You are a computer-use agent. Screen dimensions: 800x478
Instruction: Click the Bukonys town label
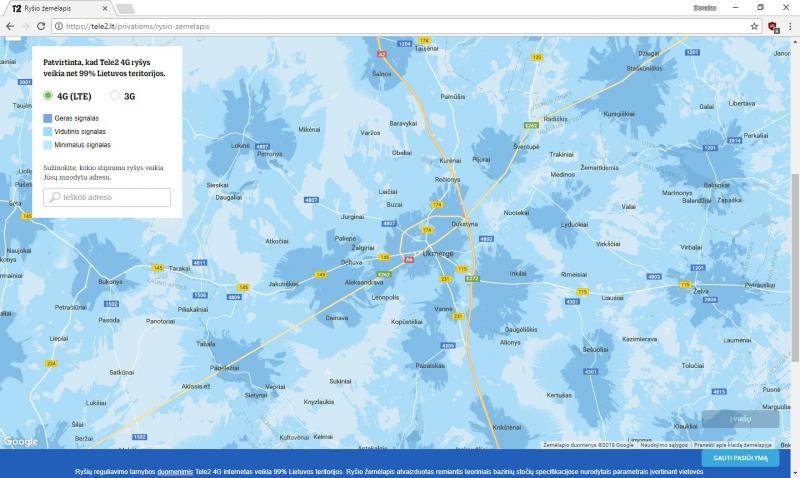110,282
